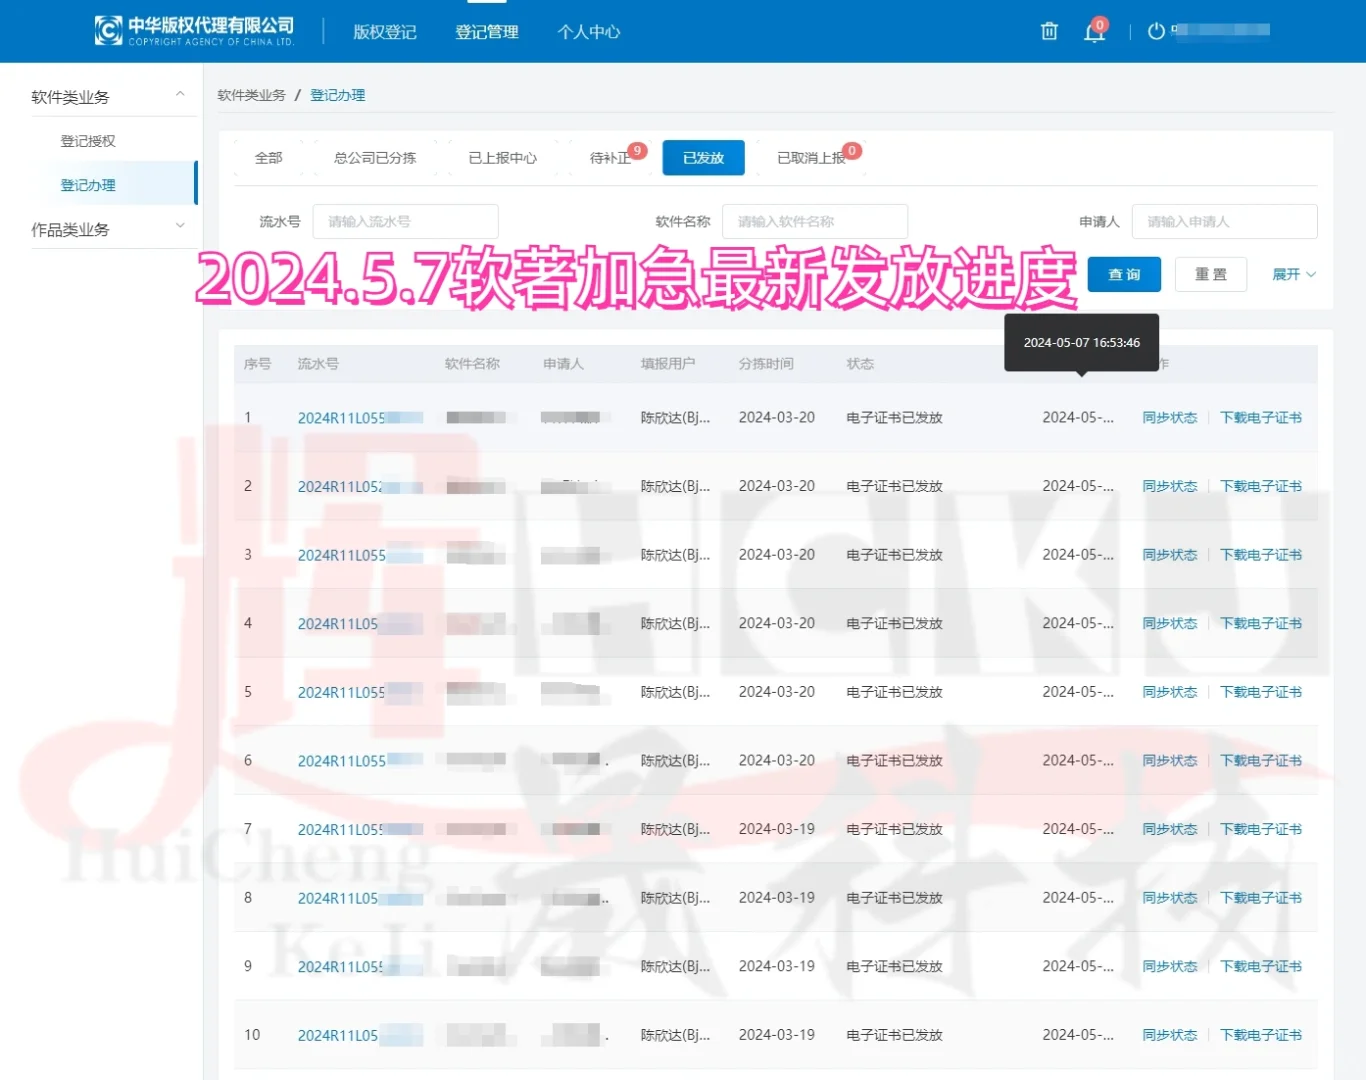Click the 重置 reset button
This screenshot has width=1366, height=1080.
coord(1210,274)
